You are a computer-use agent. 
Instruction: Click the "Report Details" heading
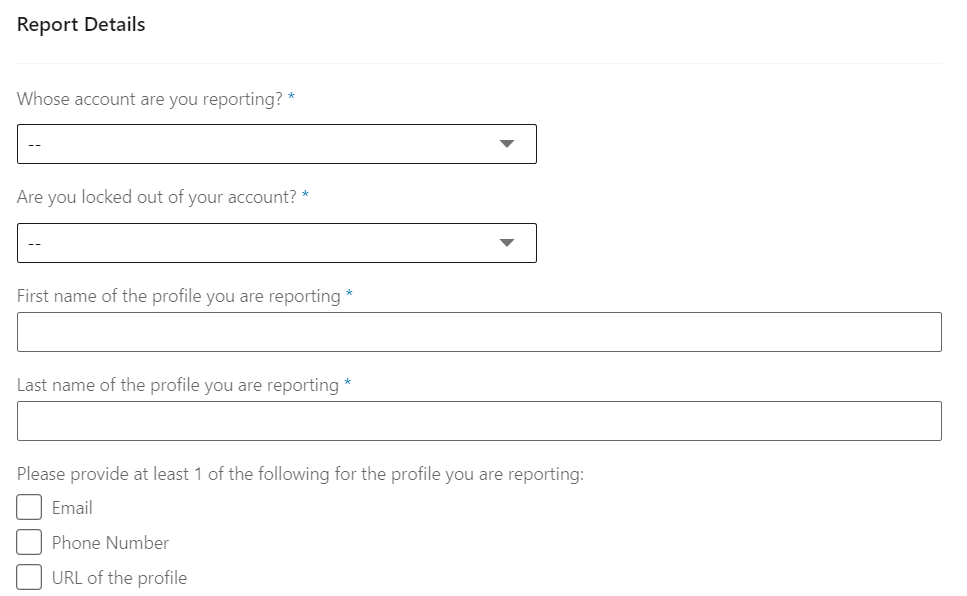point(81,25)
